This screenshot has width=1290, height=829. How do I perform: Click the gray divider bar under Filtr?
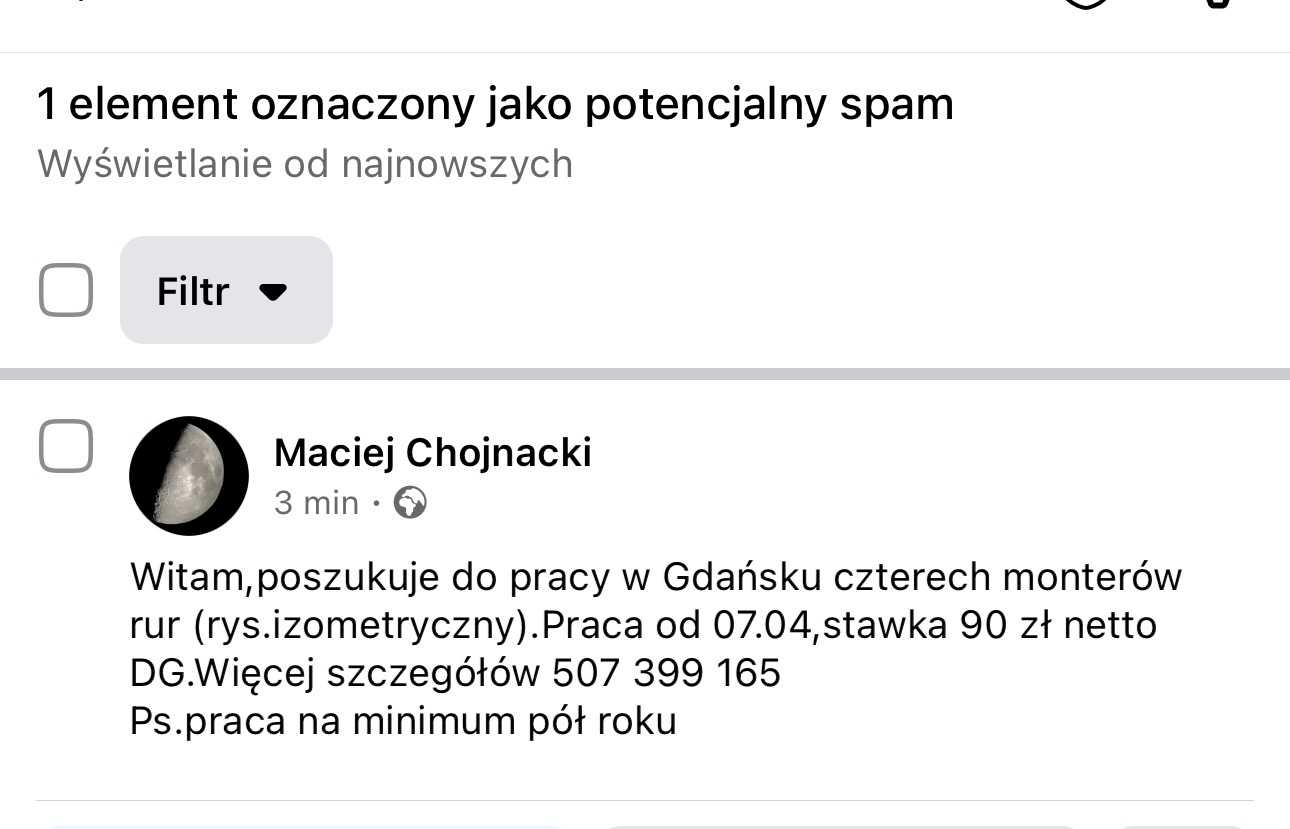coord(645,374)
